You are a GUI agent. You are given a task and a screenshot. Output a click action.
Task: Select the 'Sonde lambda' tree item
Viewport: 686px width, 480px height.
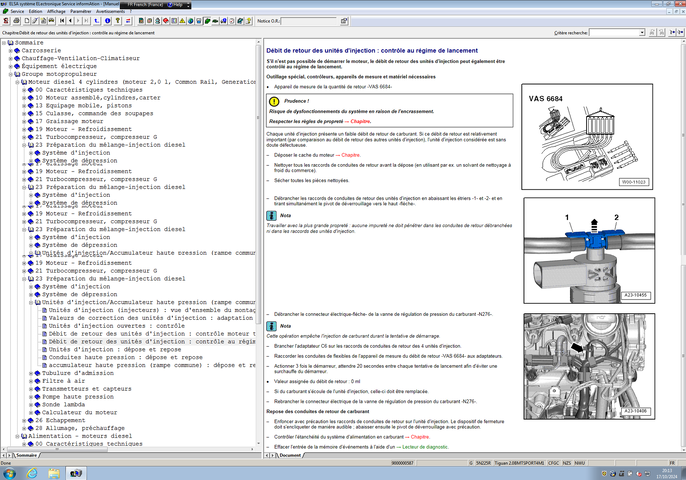coord(63,405)
